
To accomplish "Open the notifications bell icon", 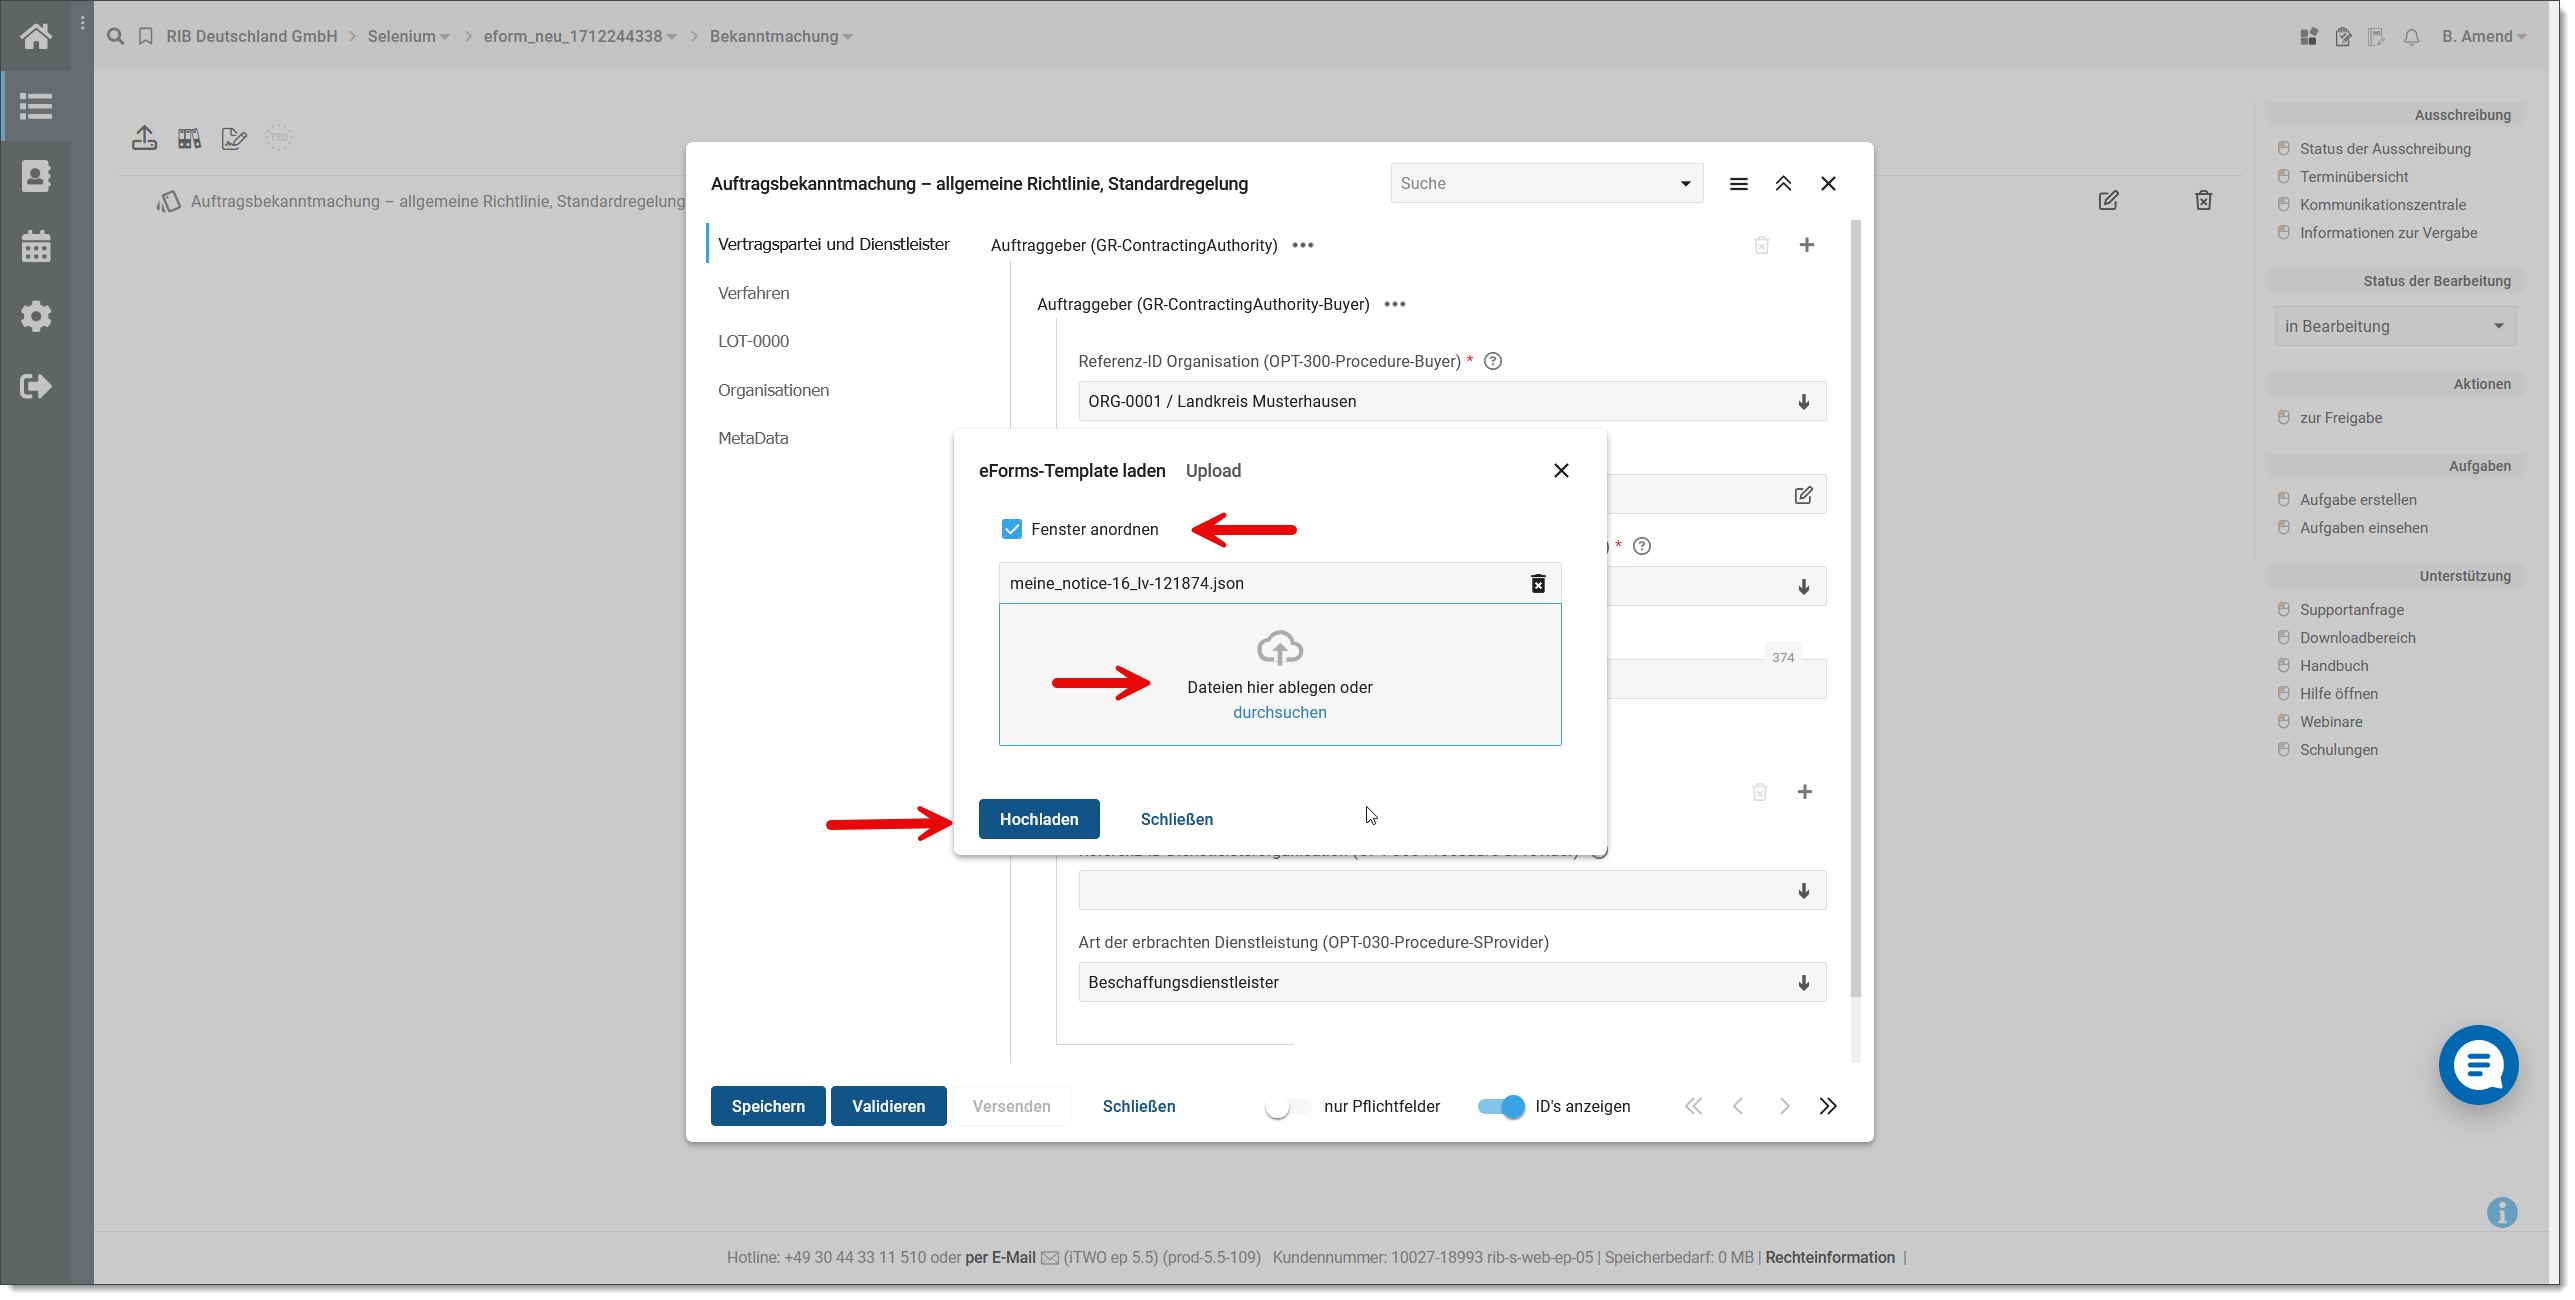I will [x=2412, y=37].
